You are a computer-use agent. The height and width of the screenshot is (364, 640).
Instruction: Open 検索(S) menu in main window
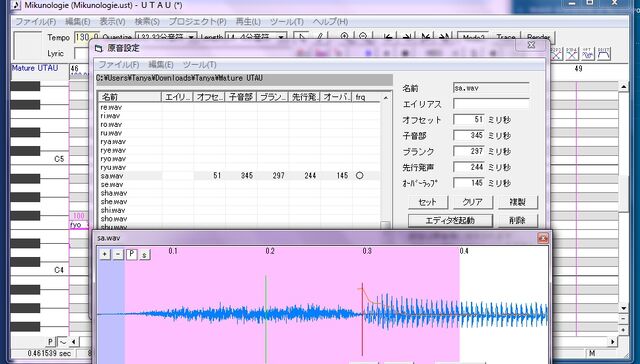tap(147, 22)
